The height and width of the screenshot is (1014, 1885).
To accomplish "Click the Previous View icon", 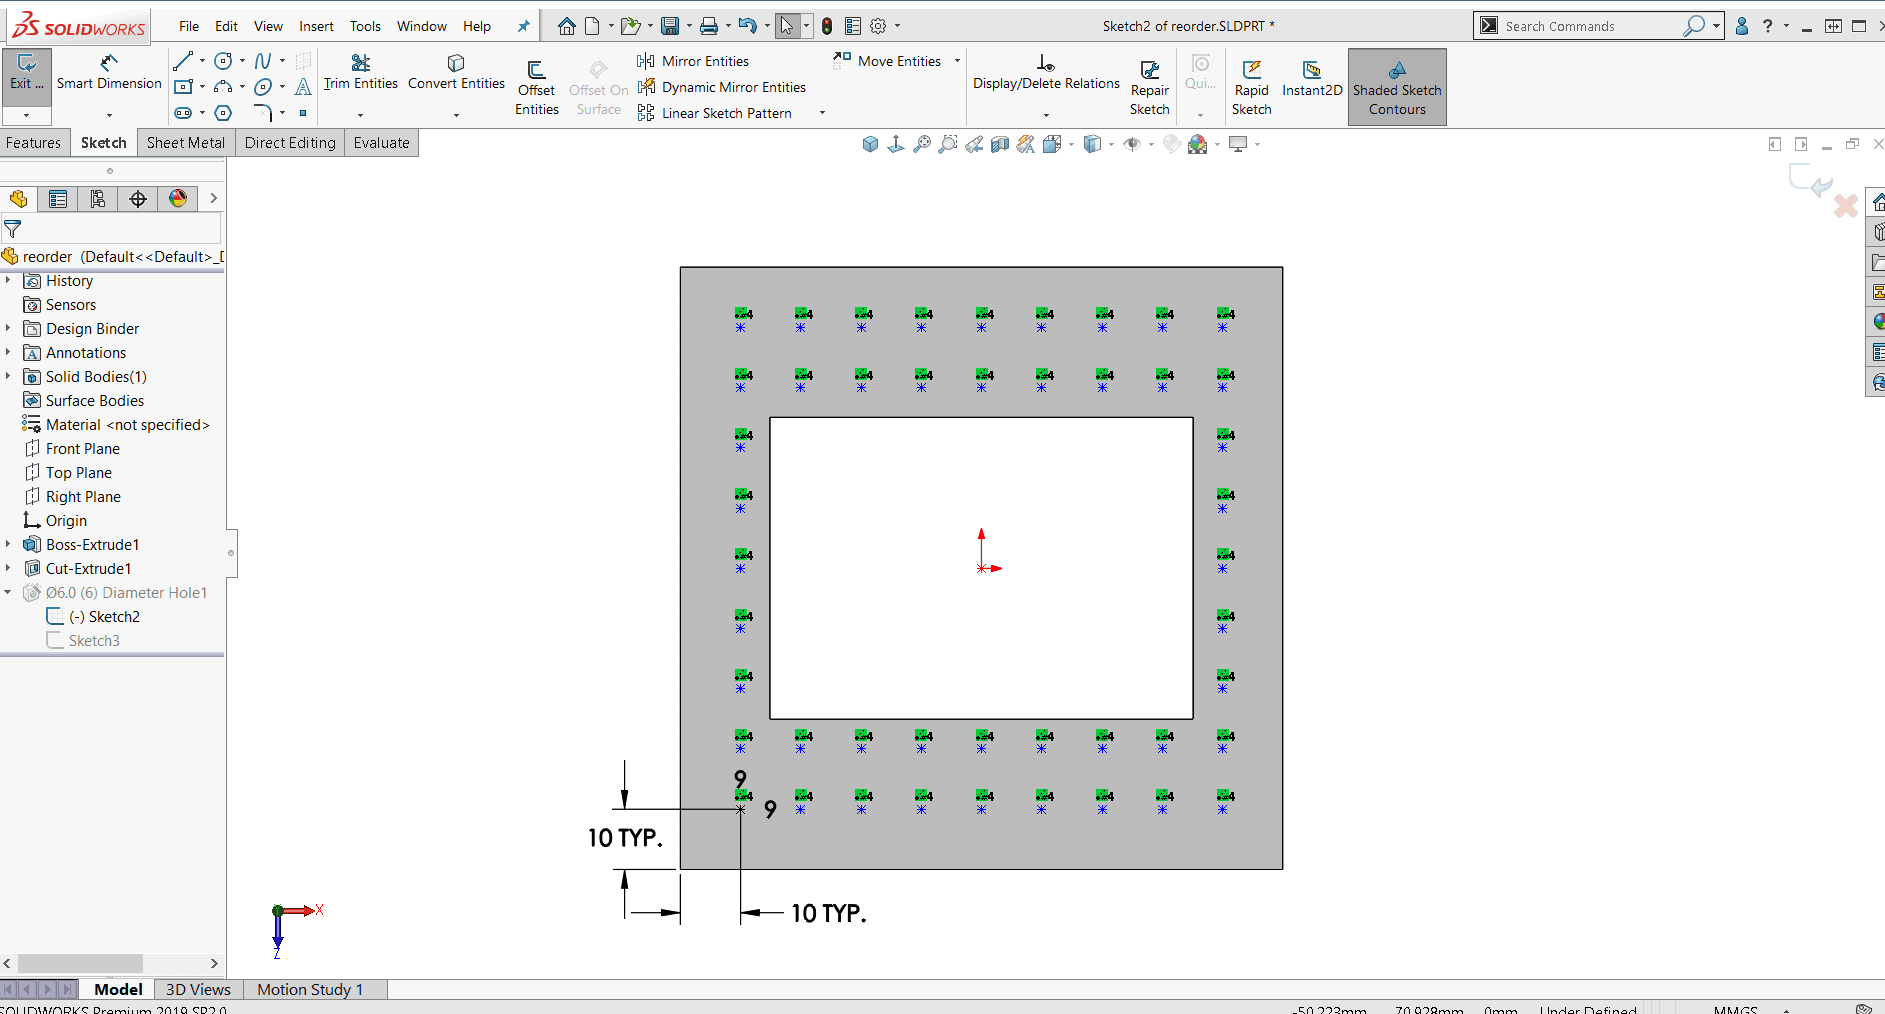I will (974, 144).
